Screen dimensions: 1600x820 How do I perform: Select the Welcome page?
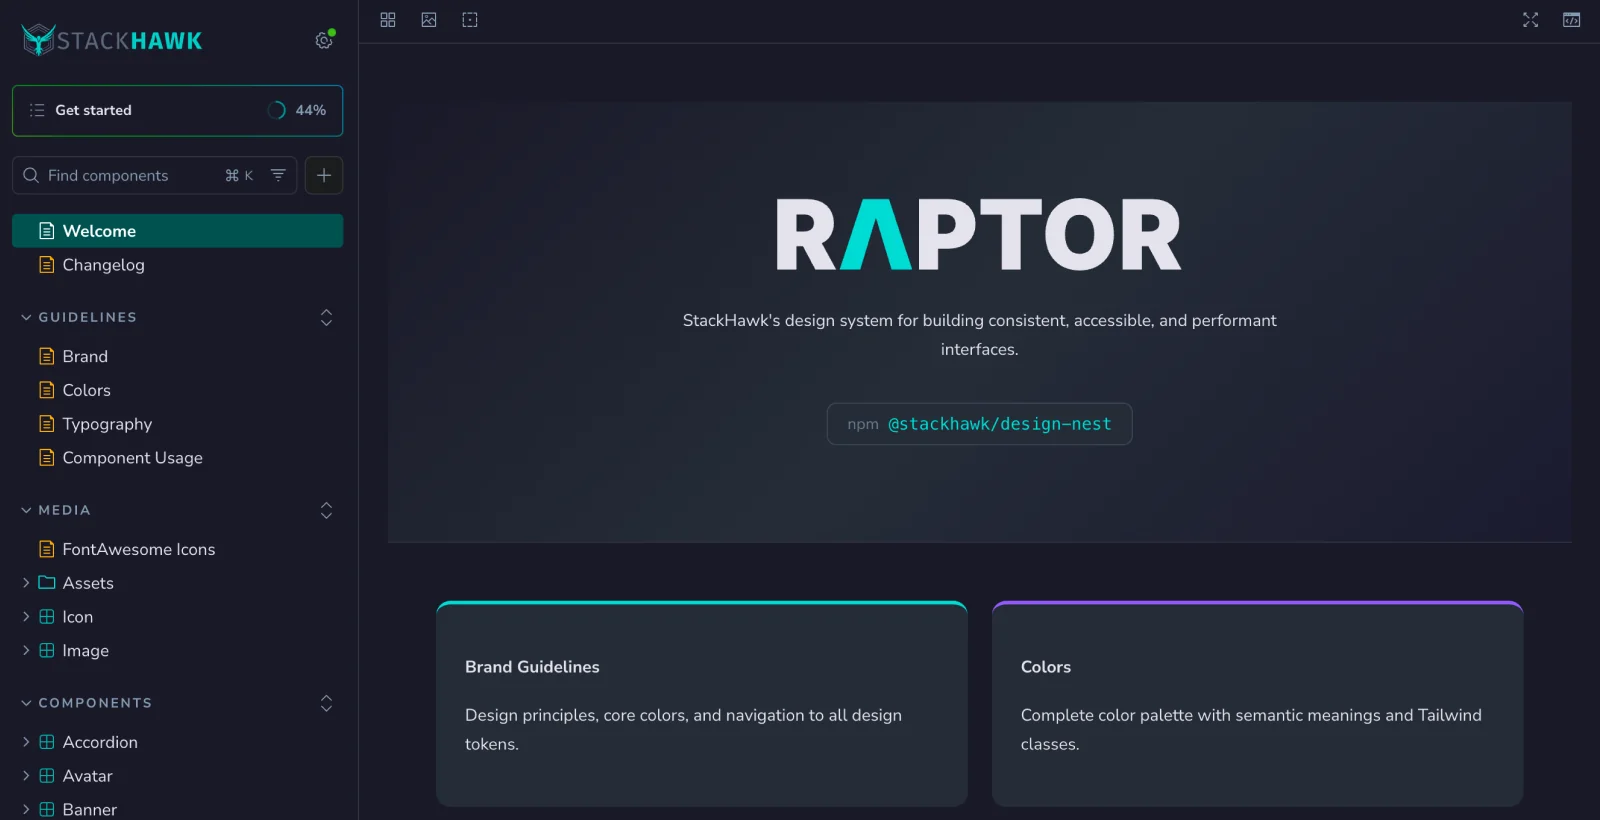point(177,231)
